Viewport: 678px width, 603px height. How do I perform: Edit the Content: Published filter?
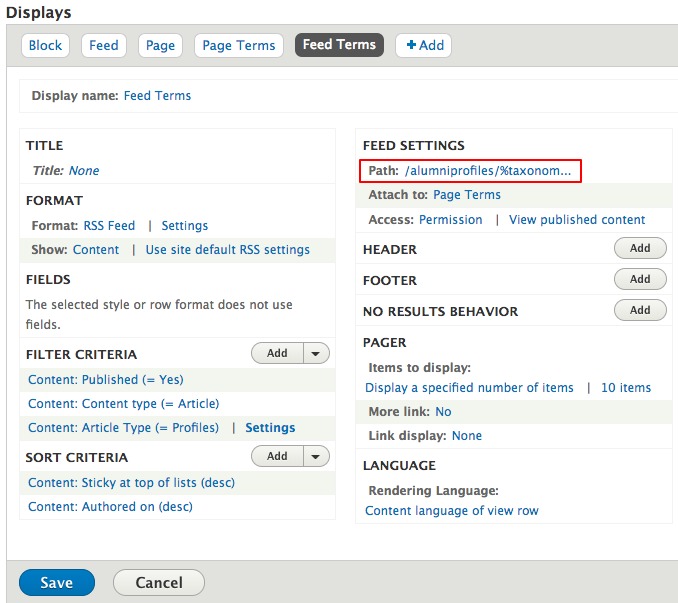tap(106, 380)
